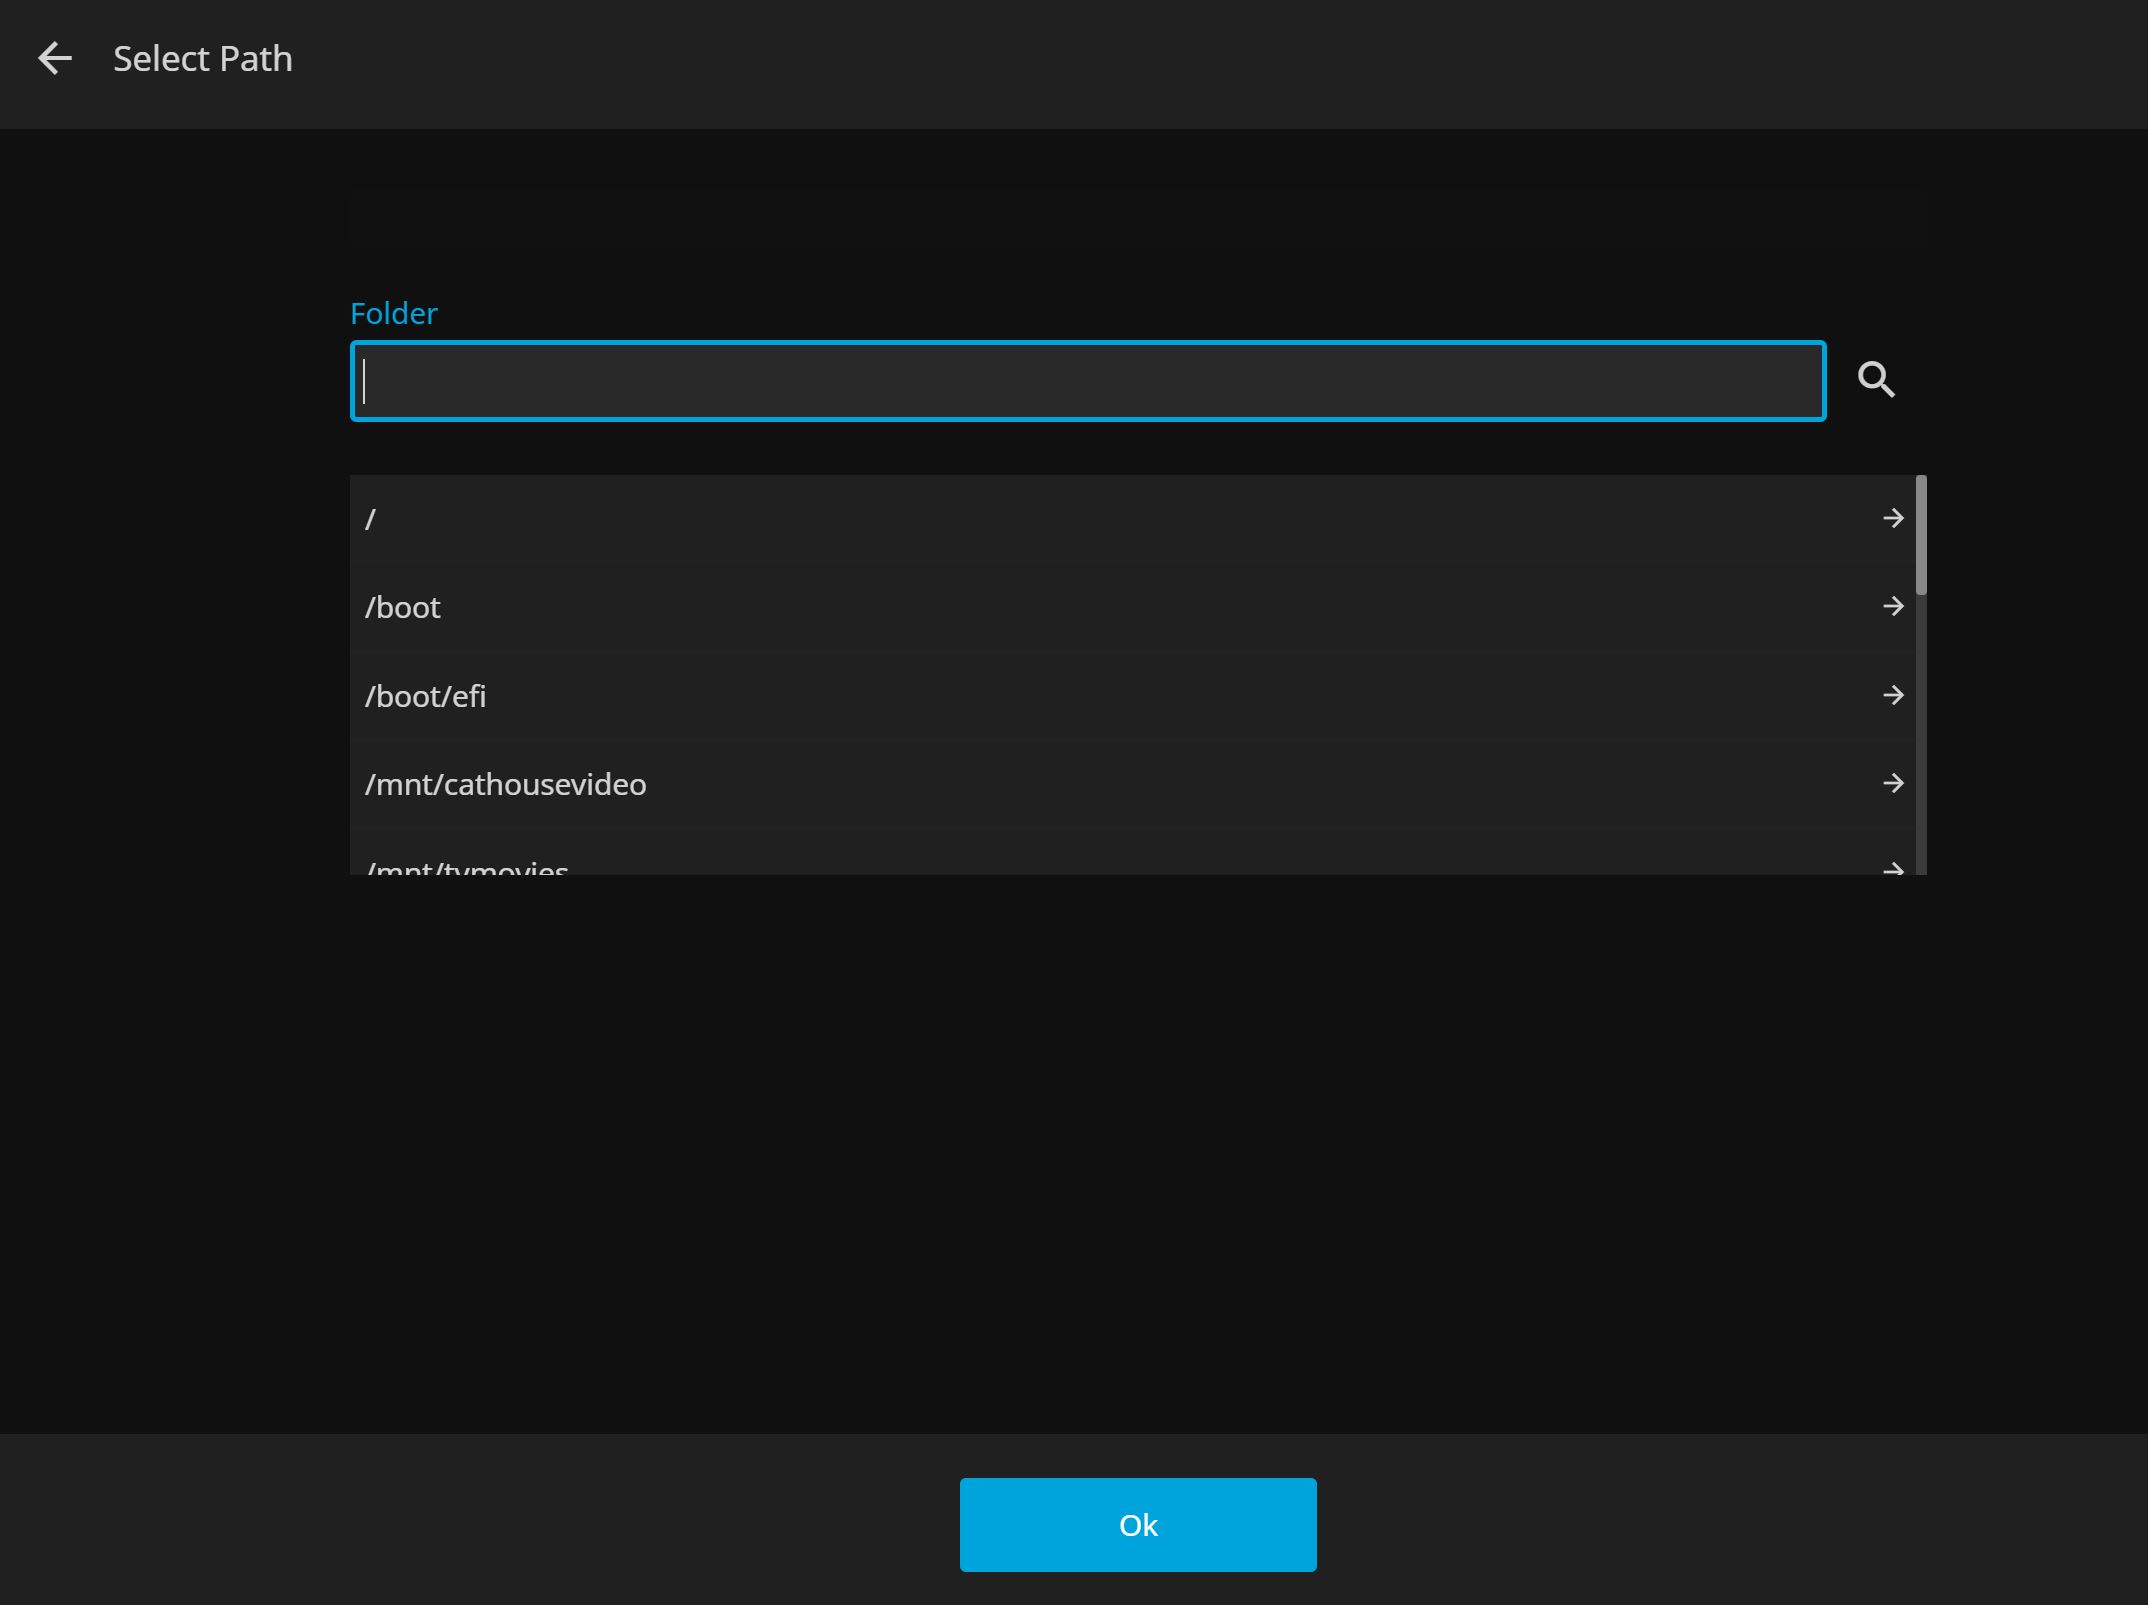This screenshot has height=1605, width=2148.
Task: Click the footer bar left of Ok
Action: tap(480, 1520)
